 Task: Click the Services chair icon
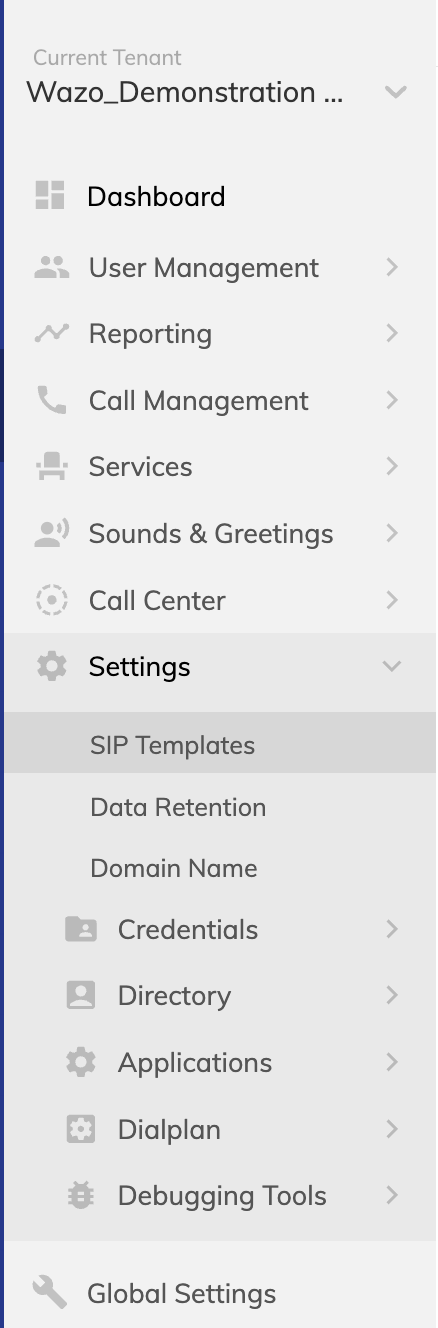[x=51, y=466]
